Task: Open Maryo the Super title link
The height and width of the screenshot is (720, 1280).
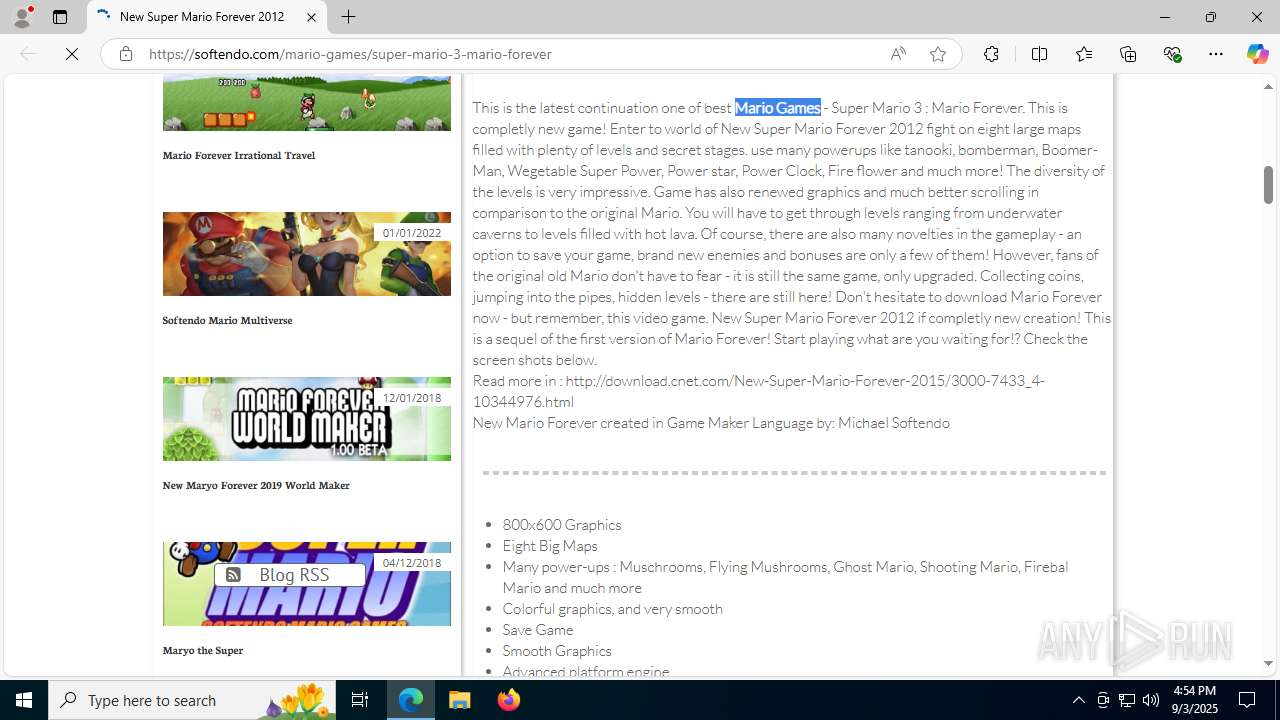Action: click(203, 650)
